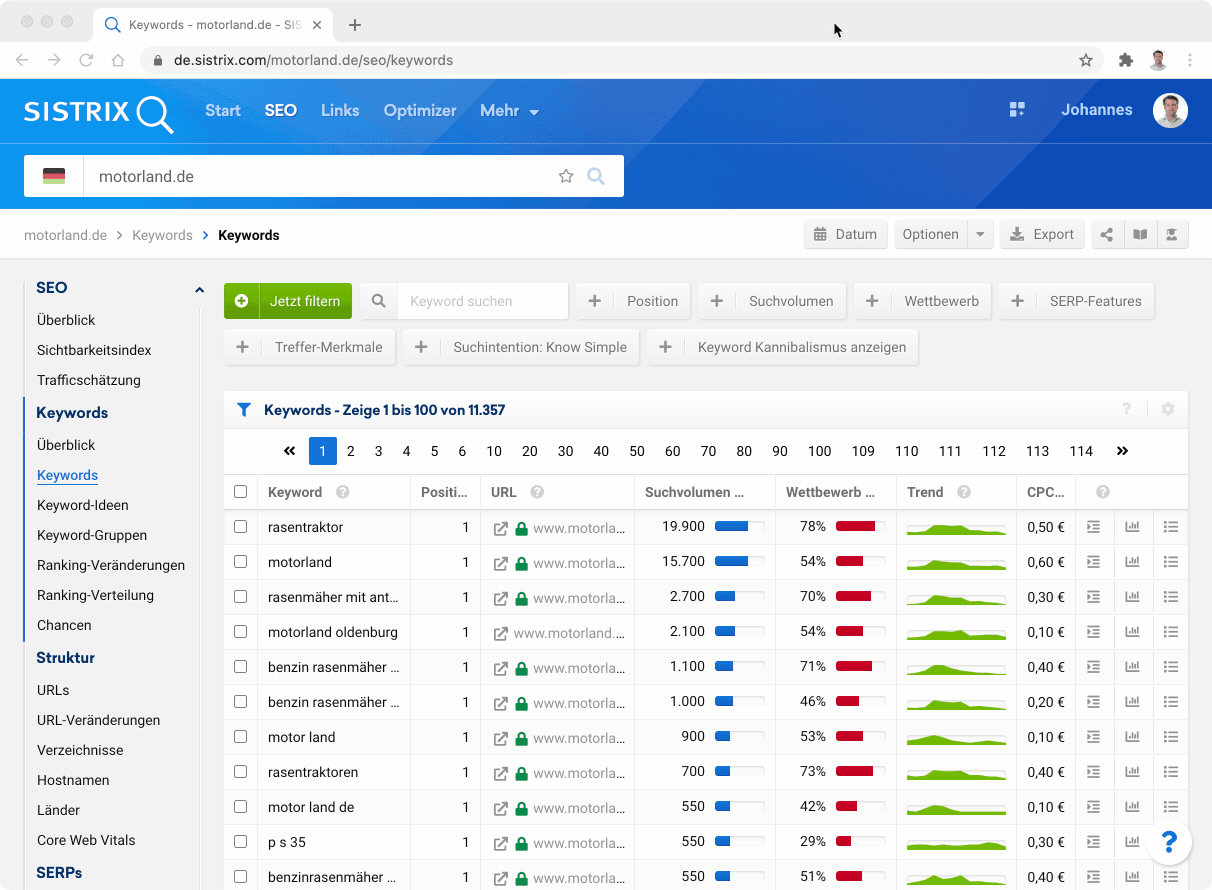Click the blue magnifier search icon
Screen dimensions: 1212x890
point(596,176)
